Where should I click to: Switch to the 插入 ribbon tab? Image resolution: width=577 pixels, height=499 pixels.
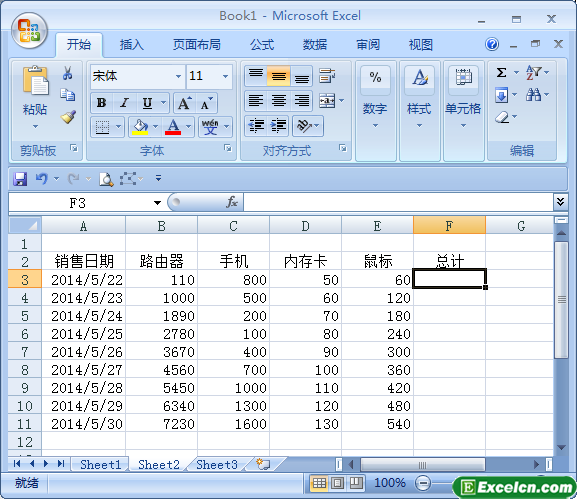click(131, 45)
